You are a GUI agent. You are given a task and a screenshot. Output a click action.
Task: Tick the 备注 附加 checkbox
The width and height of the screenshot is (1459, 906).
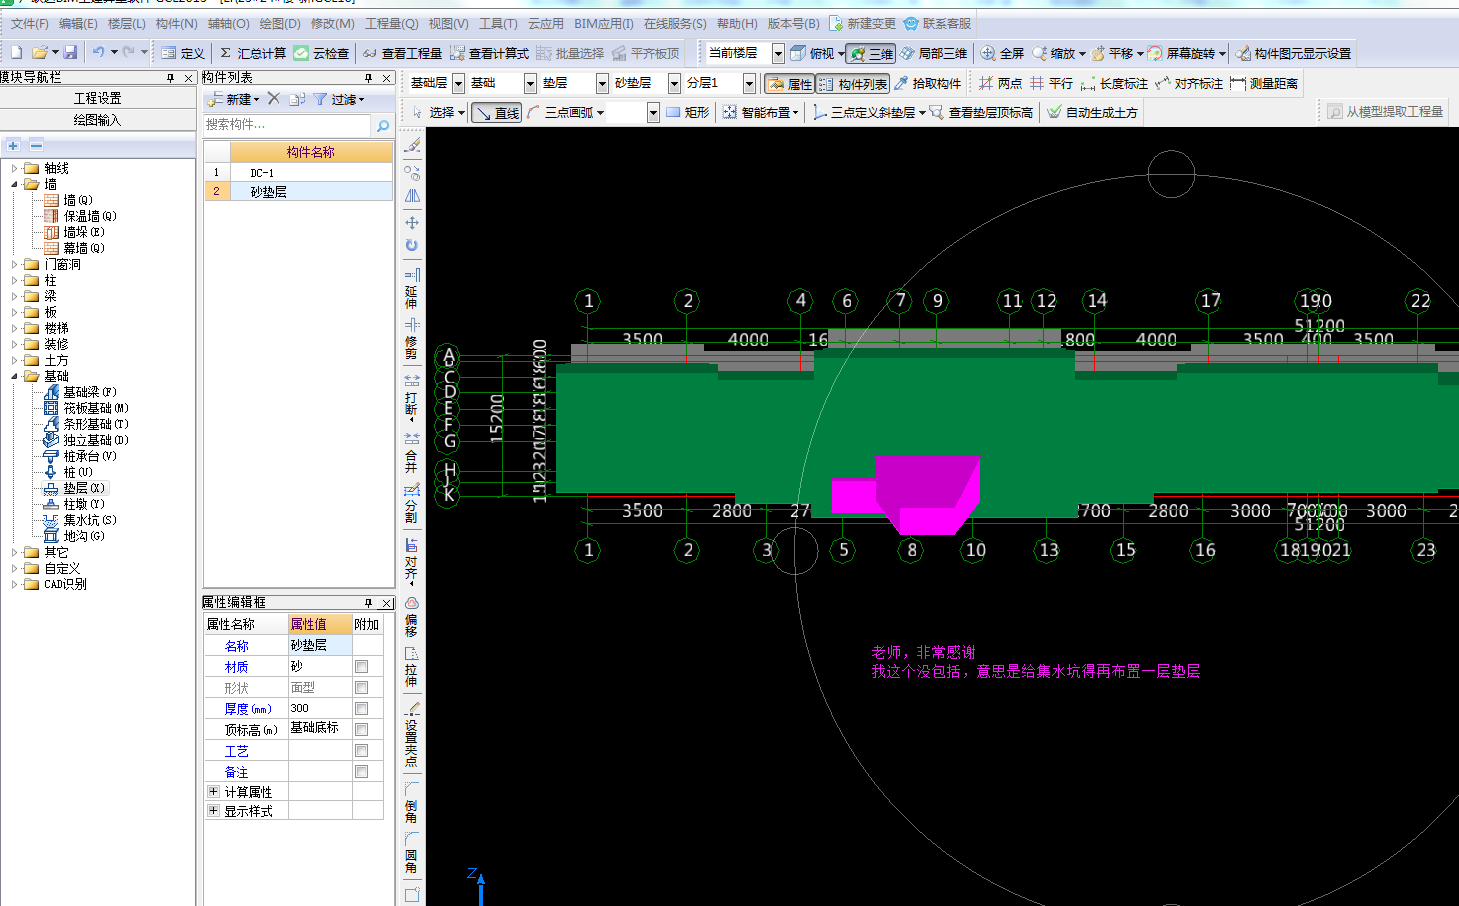[361, 771]
